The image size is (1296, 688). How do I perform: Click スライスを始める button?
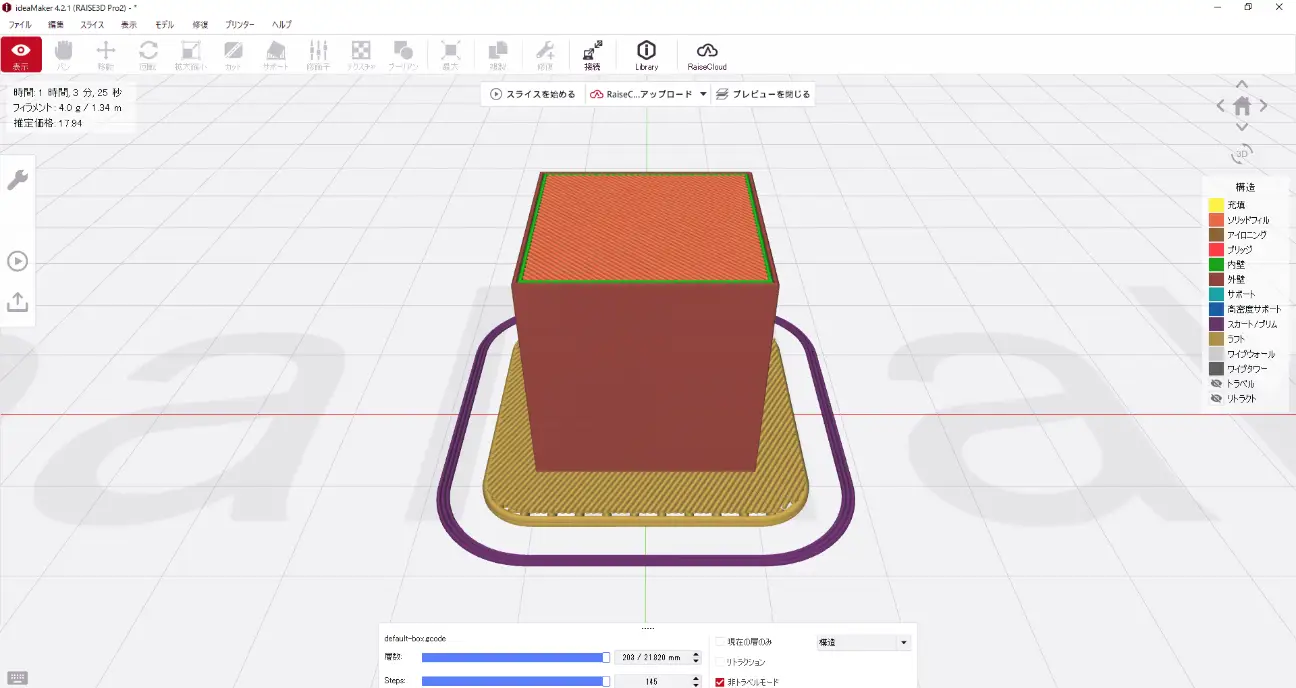point(533,94)
